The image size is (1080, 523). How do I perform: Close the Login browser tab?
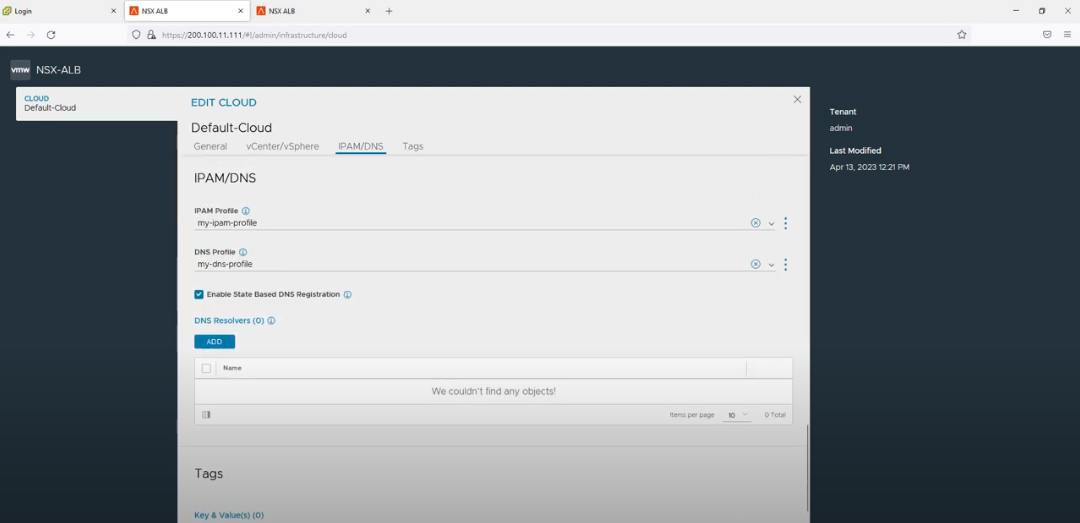pyautogui.click(x=114, y=11)
